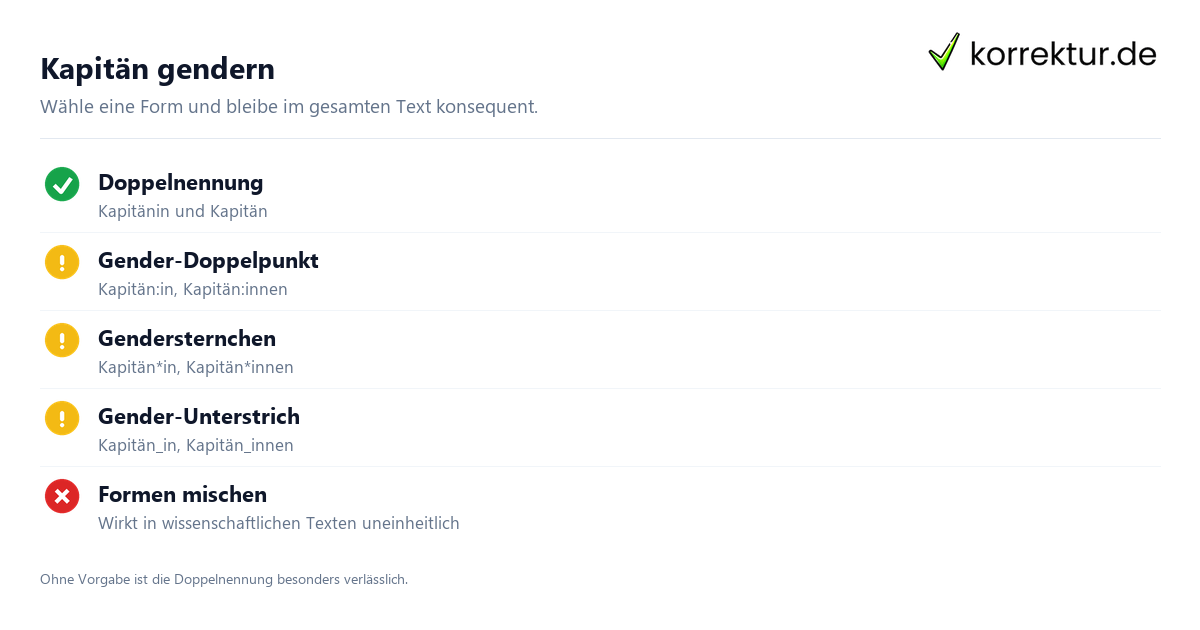Image resolution: width=1200 pixels, height=630 pixels.
Task: Click the yellow warning icon beside Gender-Doppelpunkt
Action: pos(62,262)
